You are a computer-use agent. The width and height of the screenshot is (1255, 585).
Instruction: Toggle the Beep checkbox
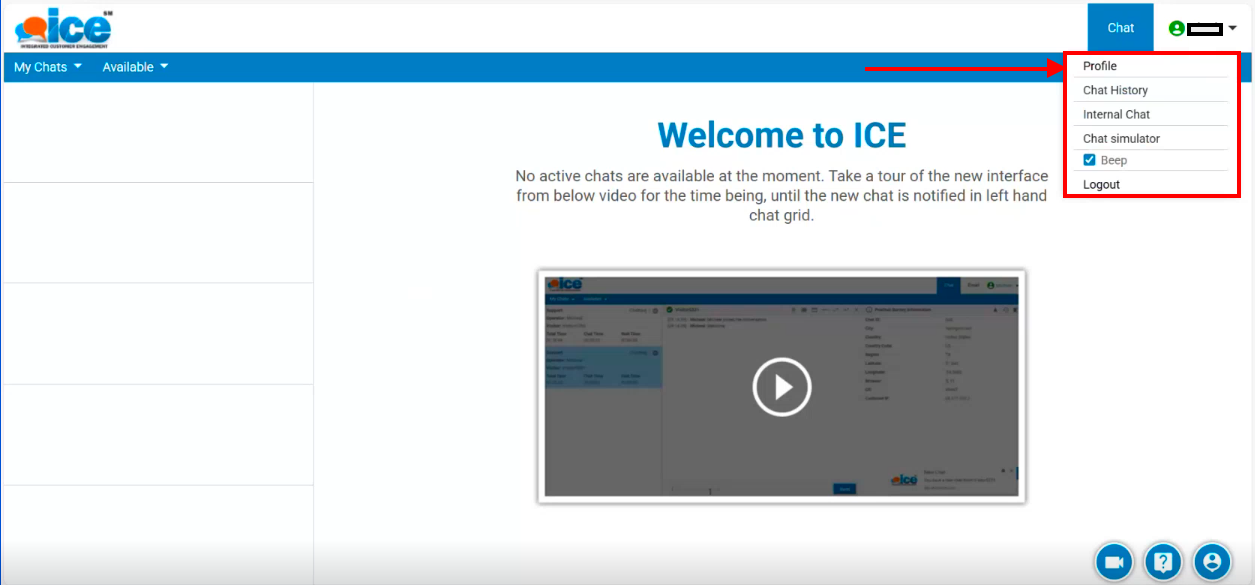pyautogui.click(x=1090, y=160)
